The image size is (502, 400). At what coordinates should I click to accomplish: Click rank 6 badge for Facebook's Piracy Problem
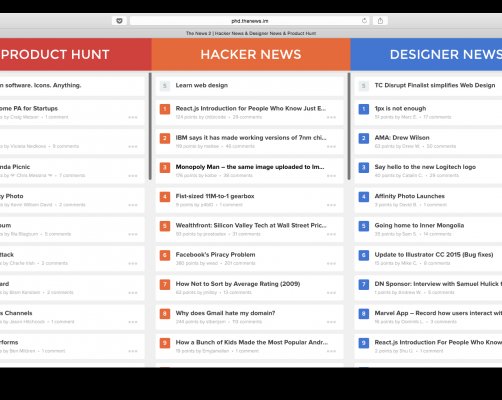coord(165,255)
